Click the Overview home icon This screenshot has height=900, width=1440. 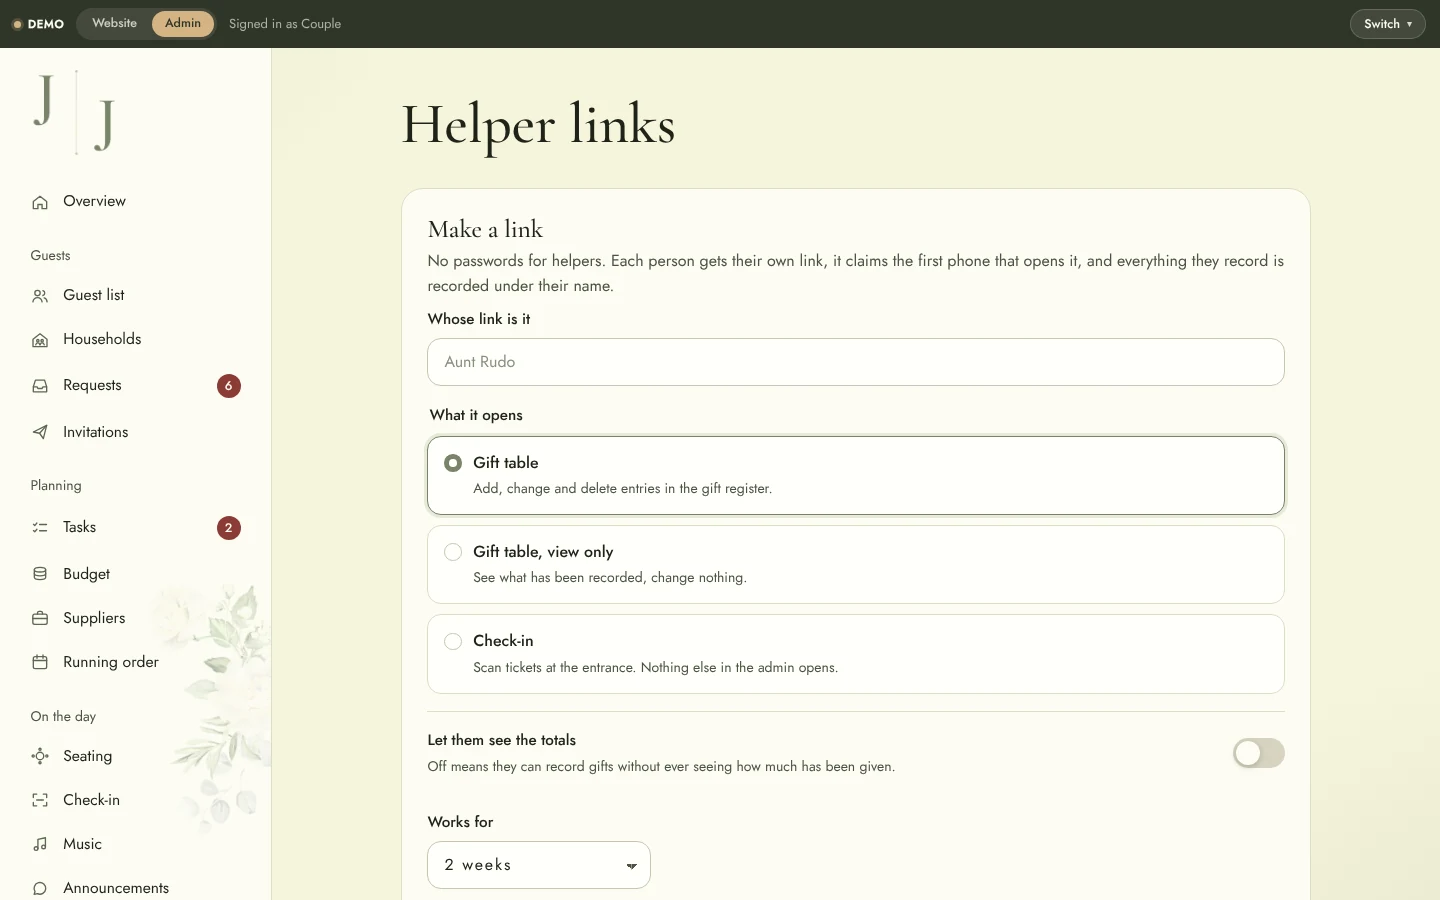40,202
